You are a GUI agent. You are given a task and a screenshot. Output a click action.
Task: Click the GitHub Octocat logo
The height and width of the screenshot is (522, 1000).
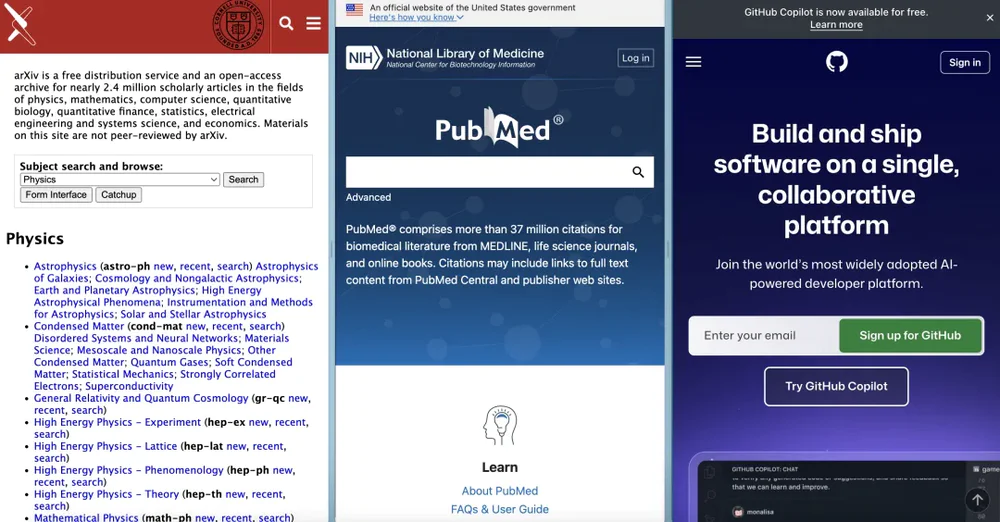[837, 62]
